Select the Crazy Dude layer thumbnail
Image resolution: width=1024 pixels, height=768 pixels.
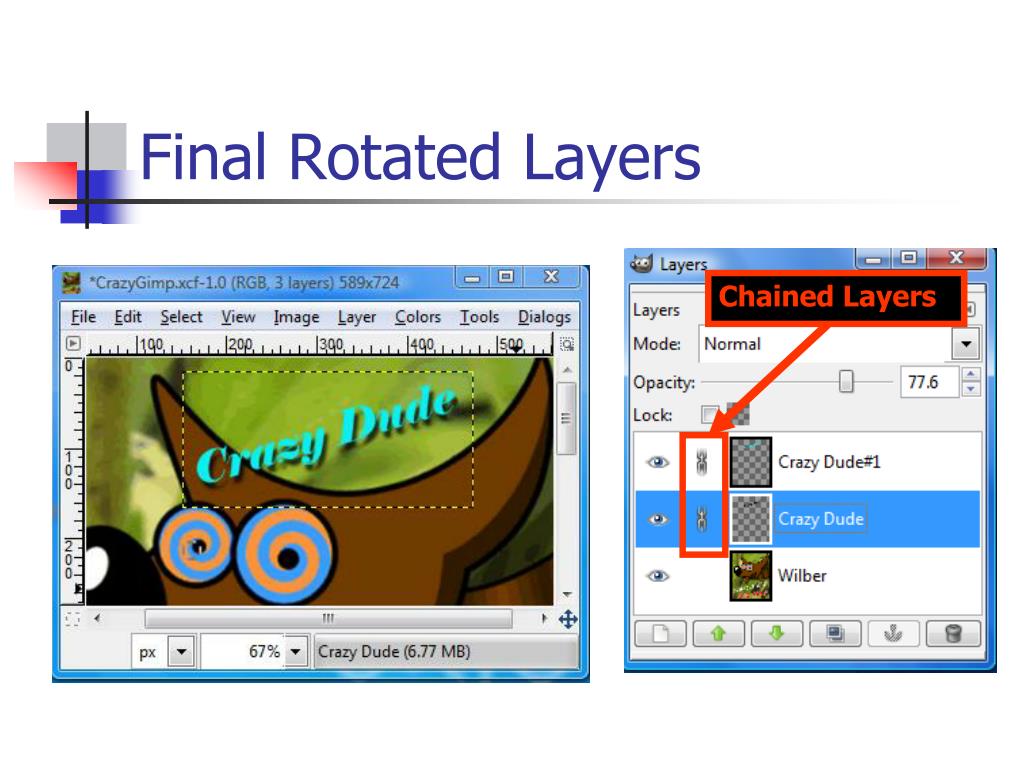(x=750, y=519)
